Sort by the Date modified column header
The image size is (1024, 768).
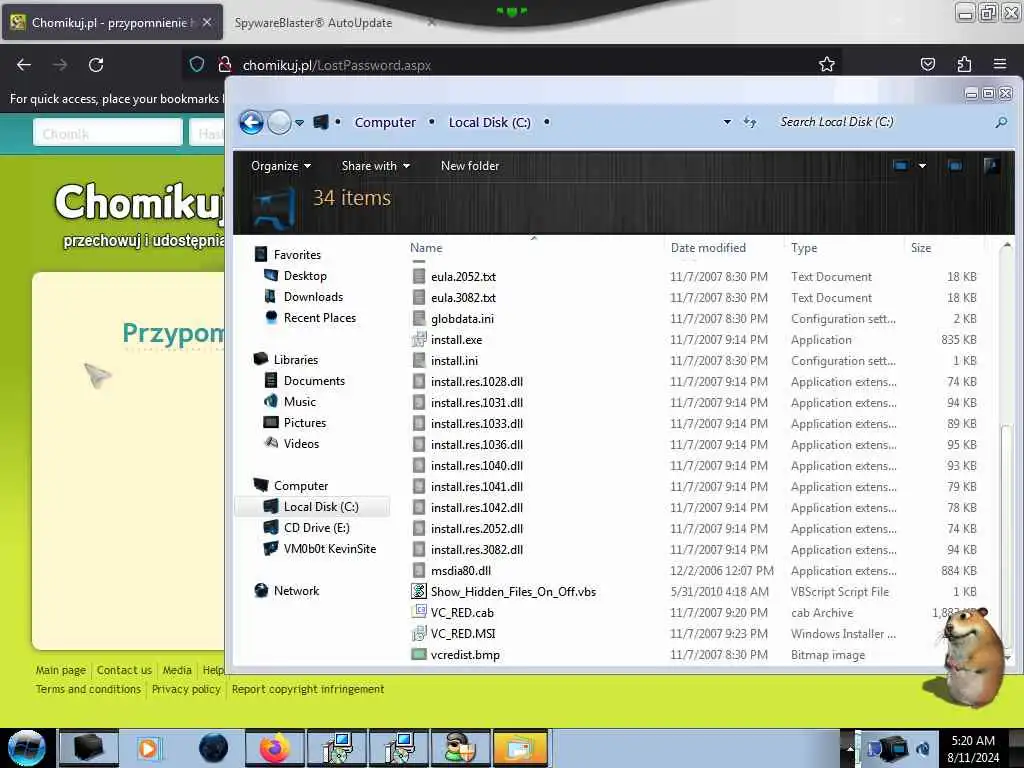[708, 248]
